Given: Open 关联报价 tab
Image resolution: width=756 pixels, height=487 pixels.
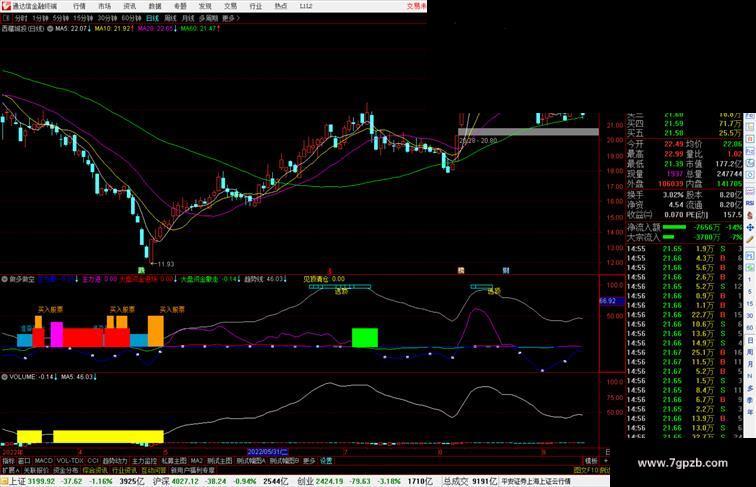Looking at the screenshot, I should 36,470.
